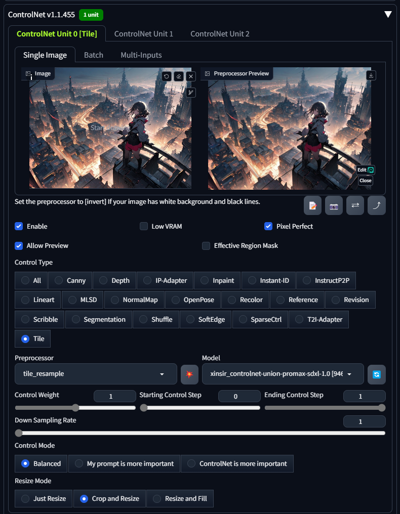Select the Instant-ID control type
This screenshot has width=400, height=514.
click(x=268, y=280)
